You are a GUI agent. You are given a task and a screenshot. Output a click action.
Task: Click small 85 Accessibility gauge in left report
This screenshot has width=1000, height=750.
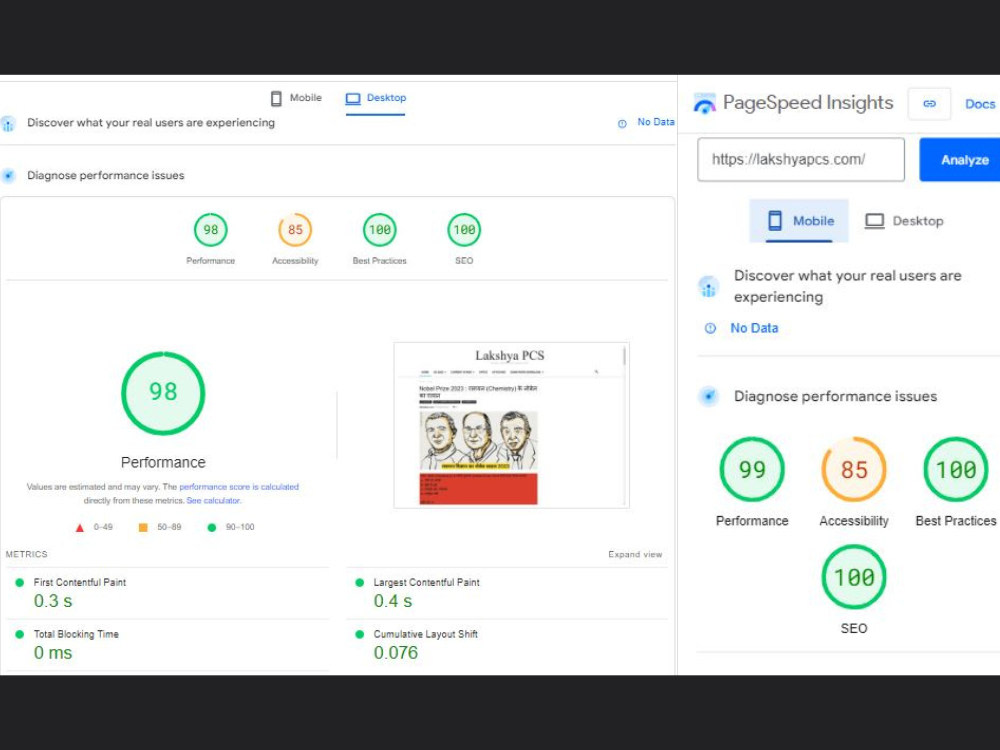[295, 230]
